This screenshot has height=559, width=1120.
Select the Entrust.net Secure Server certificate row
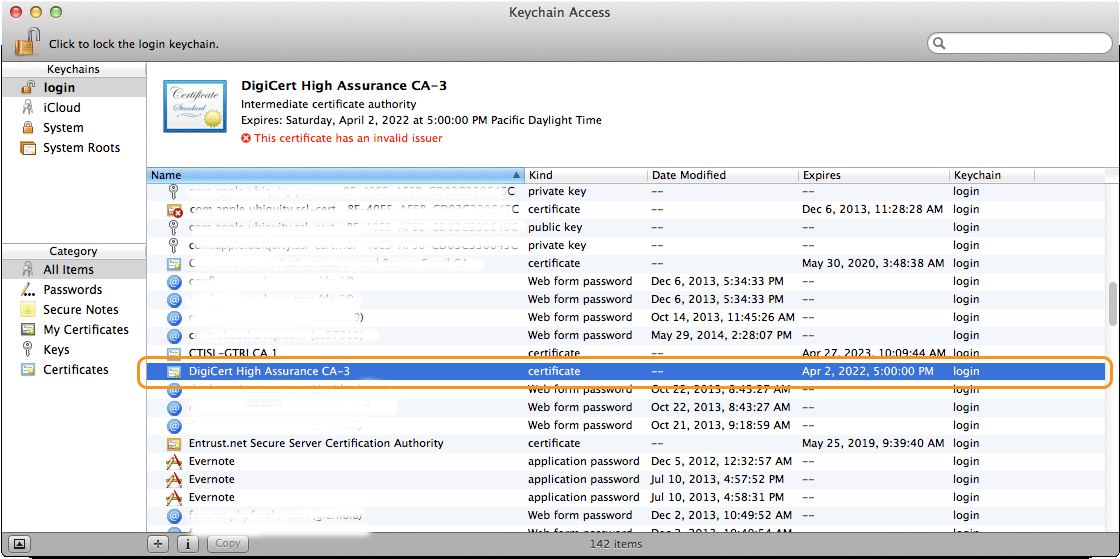pos(315,443)
